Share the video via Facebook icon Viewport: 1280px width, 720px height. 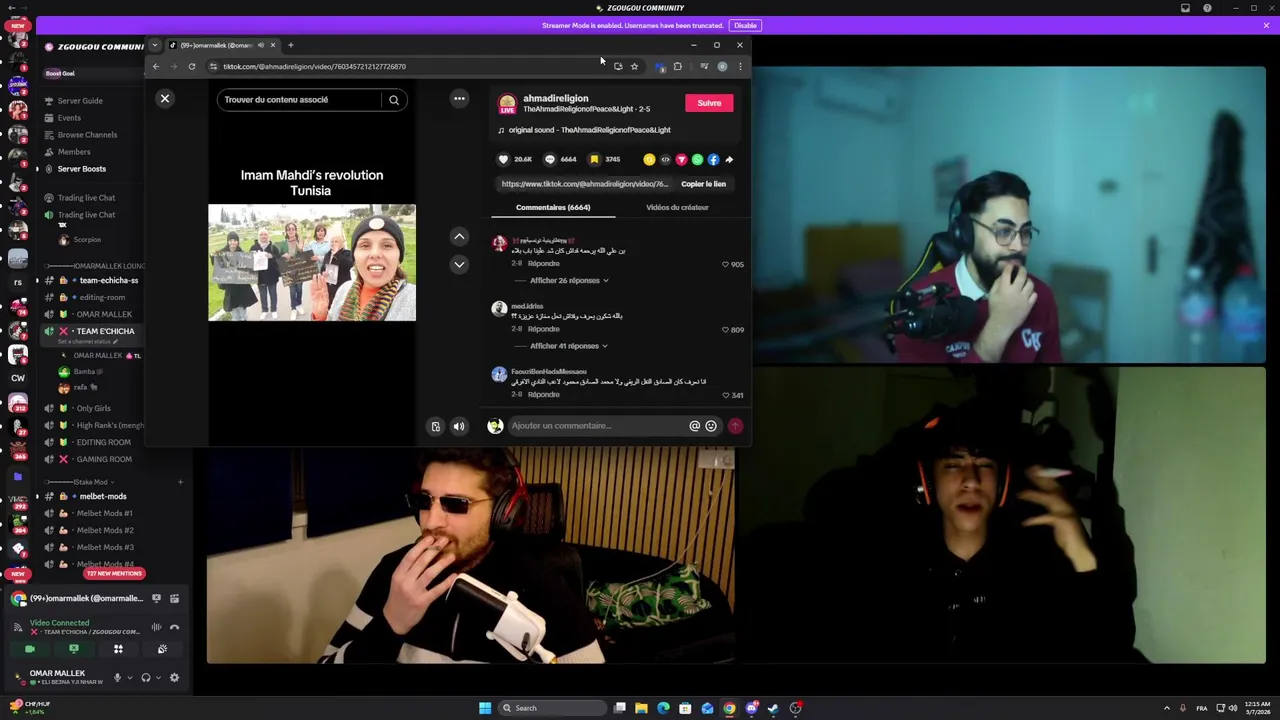pos(713,159)
